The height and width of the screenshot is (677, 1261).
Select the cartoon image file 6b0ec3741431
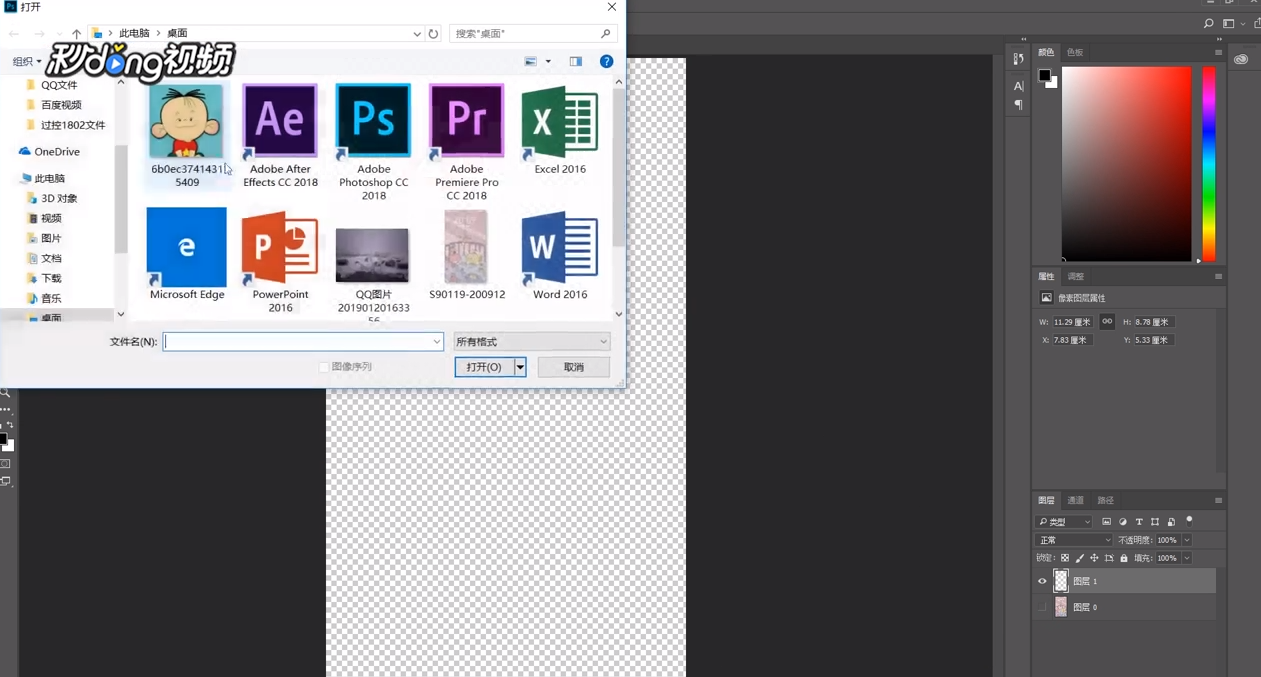click(x=187, y=135)
